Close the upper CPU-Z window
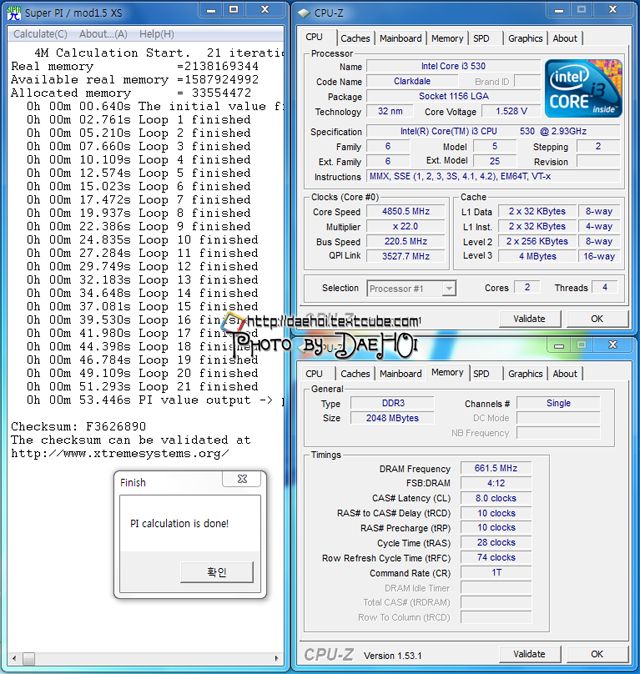This screenshot has width=640, height=674. click(x=613, y=10)
